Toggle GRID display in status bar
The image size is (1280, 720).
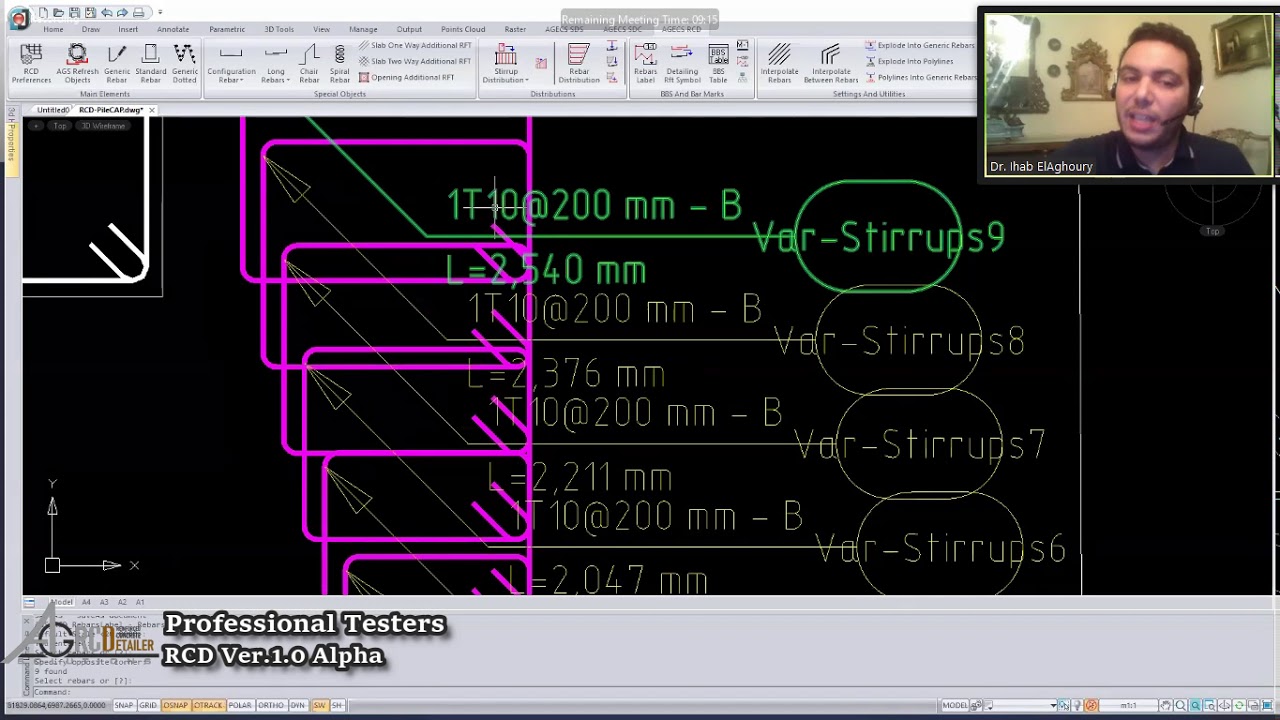[148, 706]
